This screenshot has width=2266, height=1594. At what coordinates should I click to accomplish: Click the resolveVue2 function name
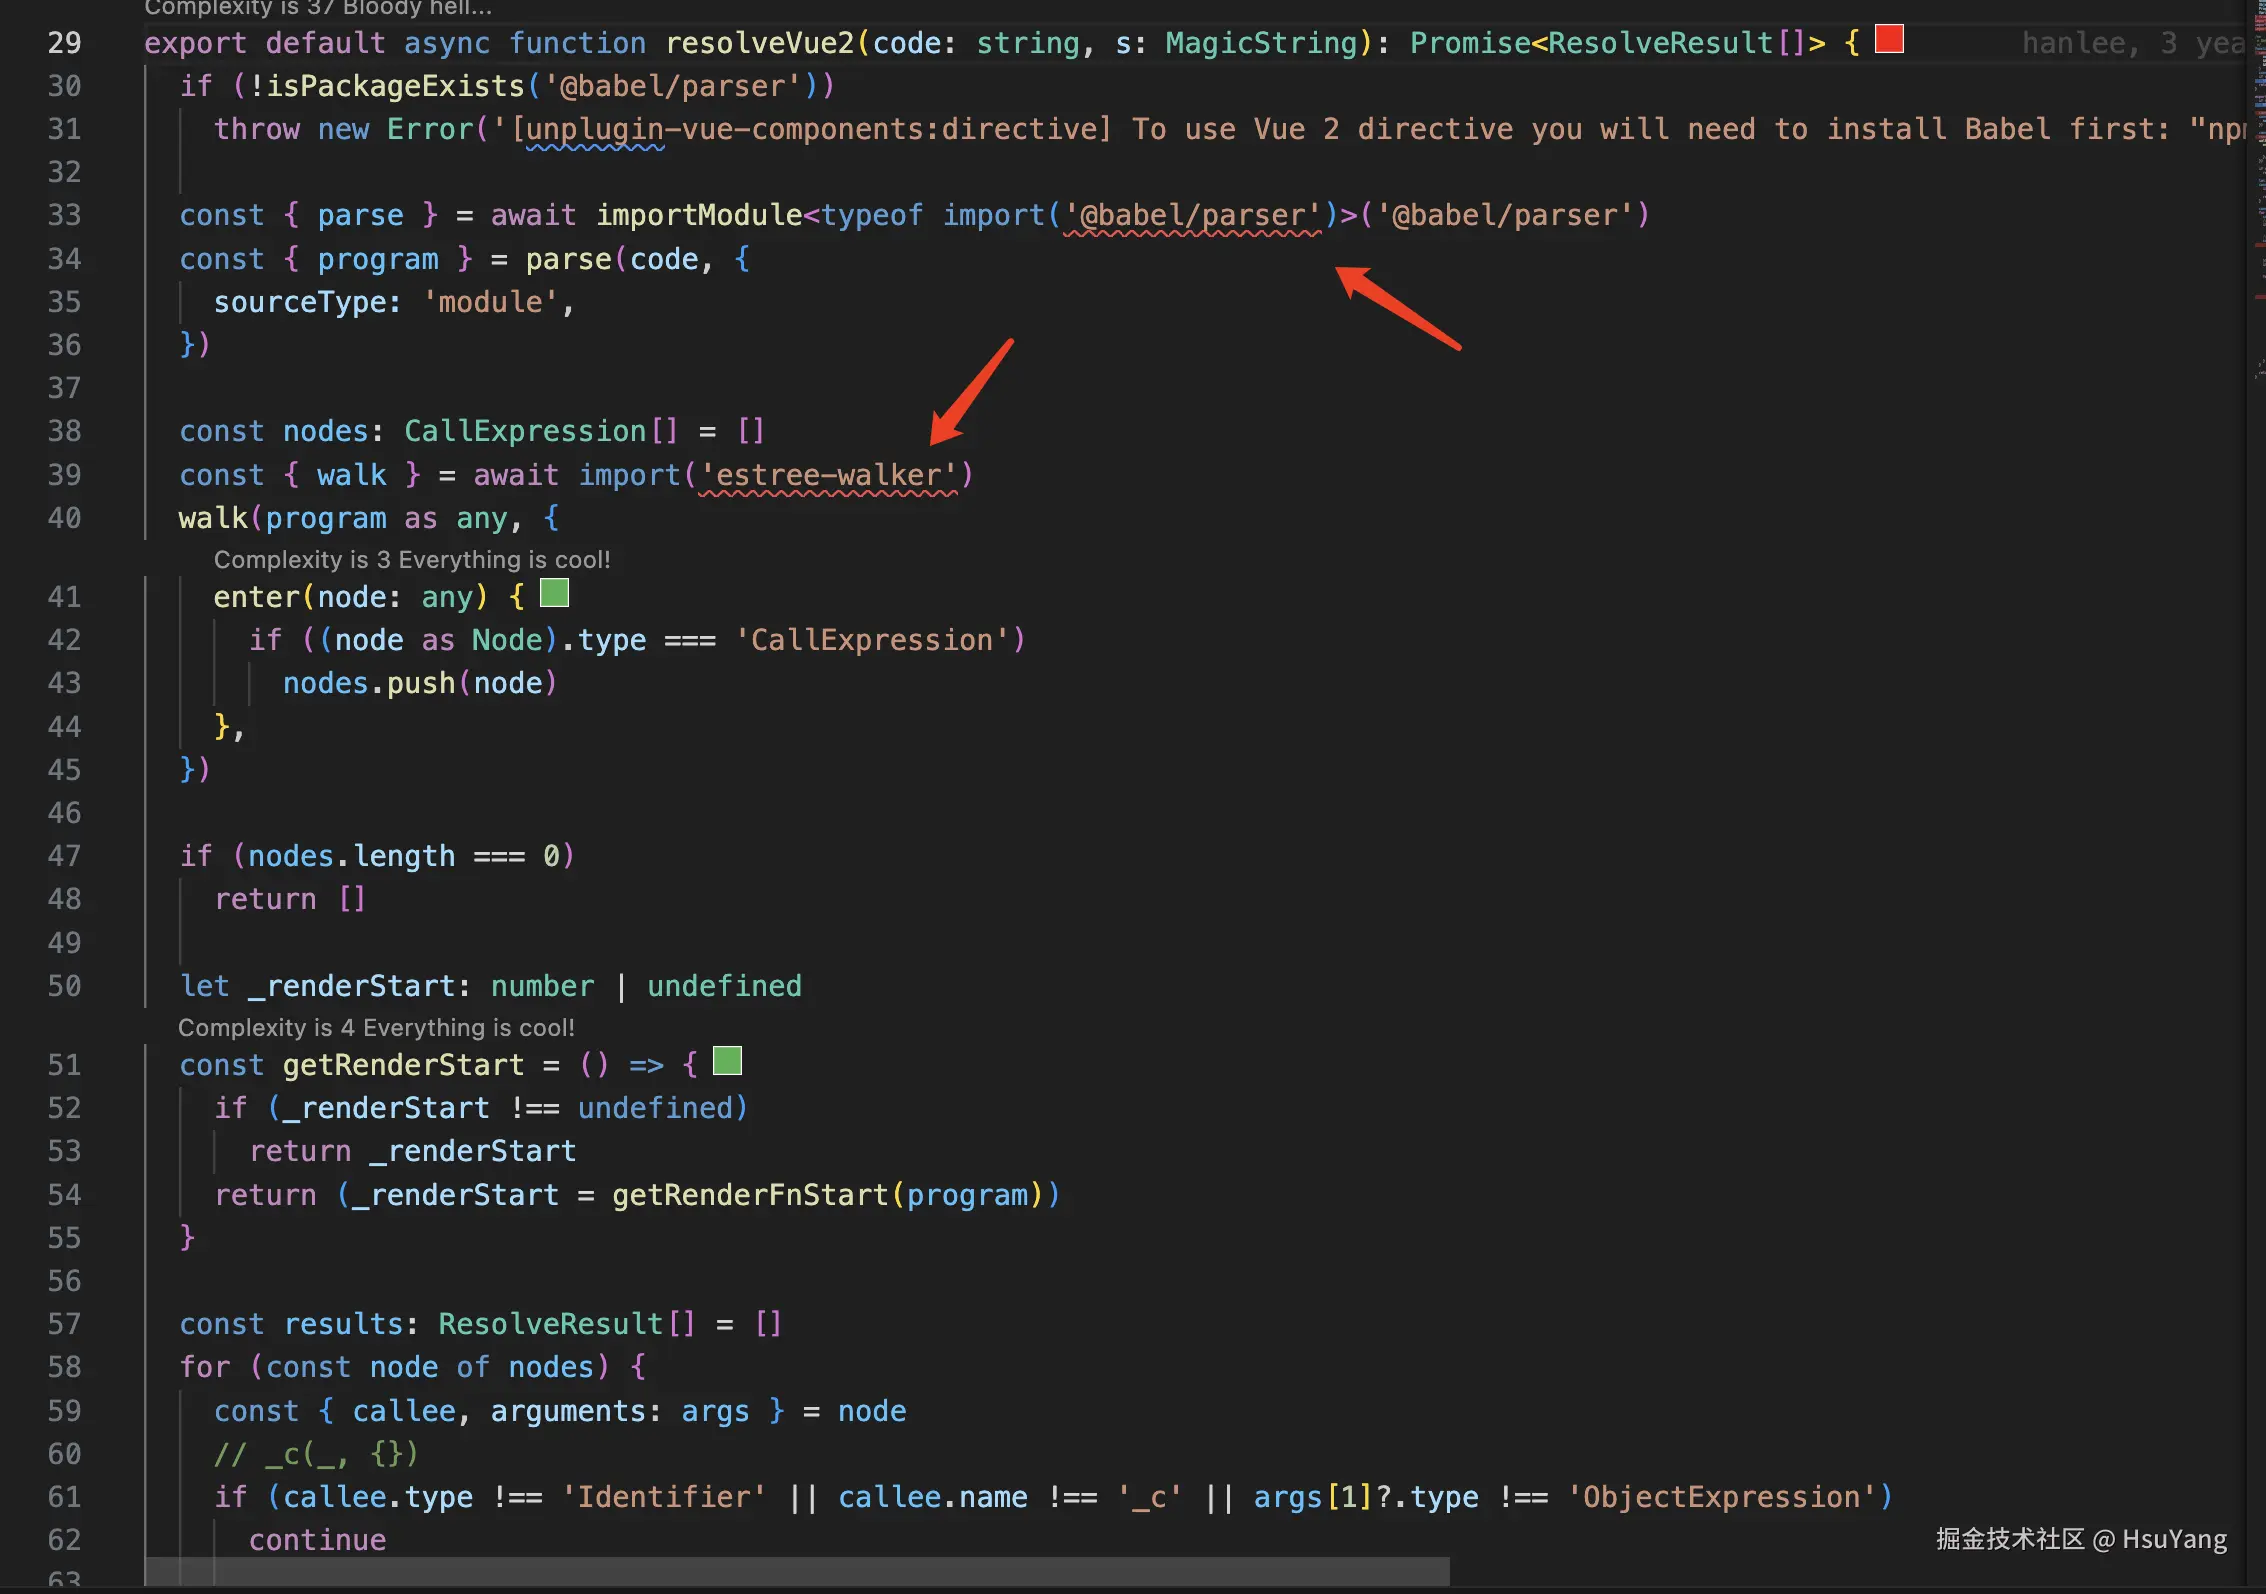(x=759, y=43)
